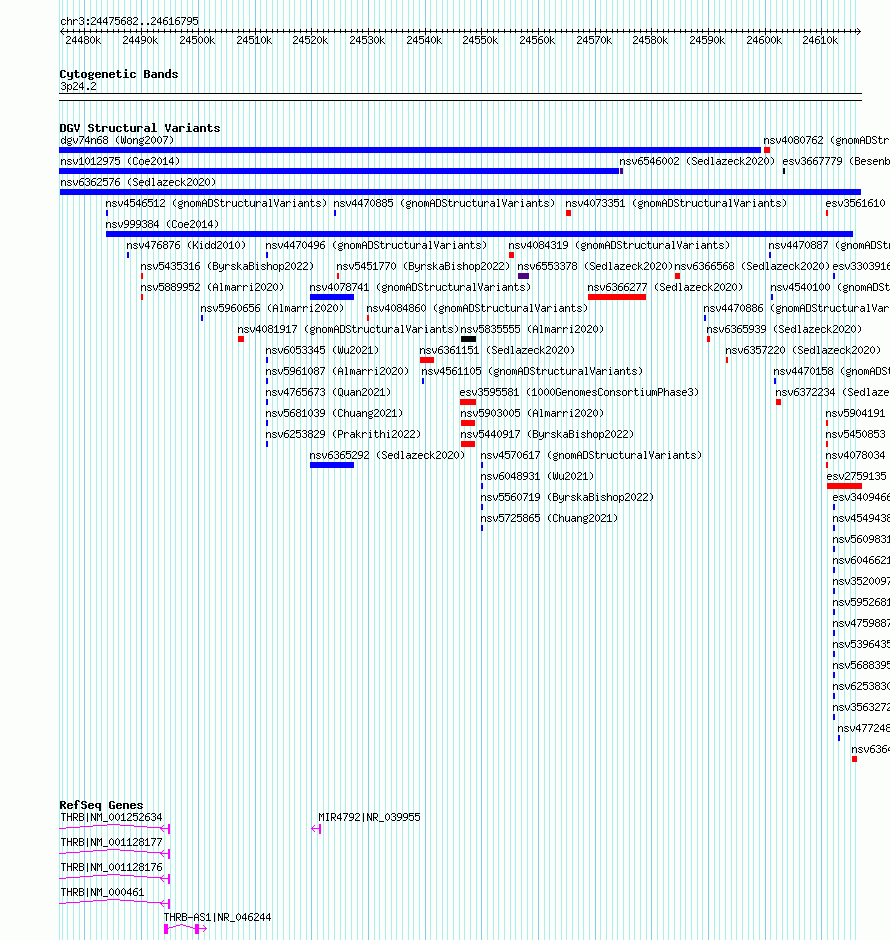Viewport: 890px width, 940px height.
Task: Click the dgv74n68 (Wong2007) variant label
Action: click(117, 140)
